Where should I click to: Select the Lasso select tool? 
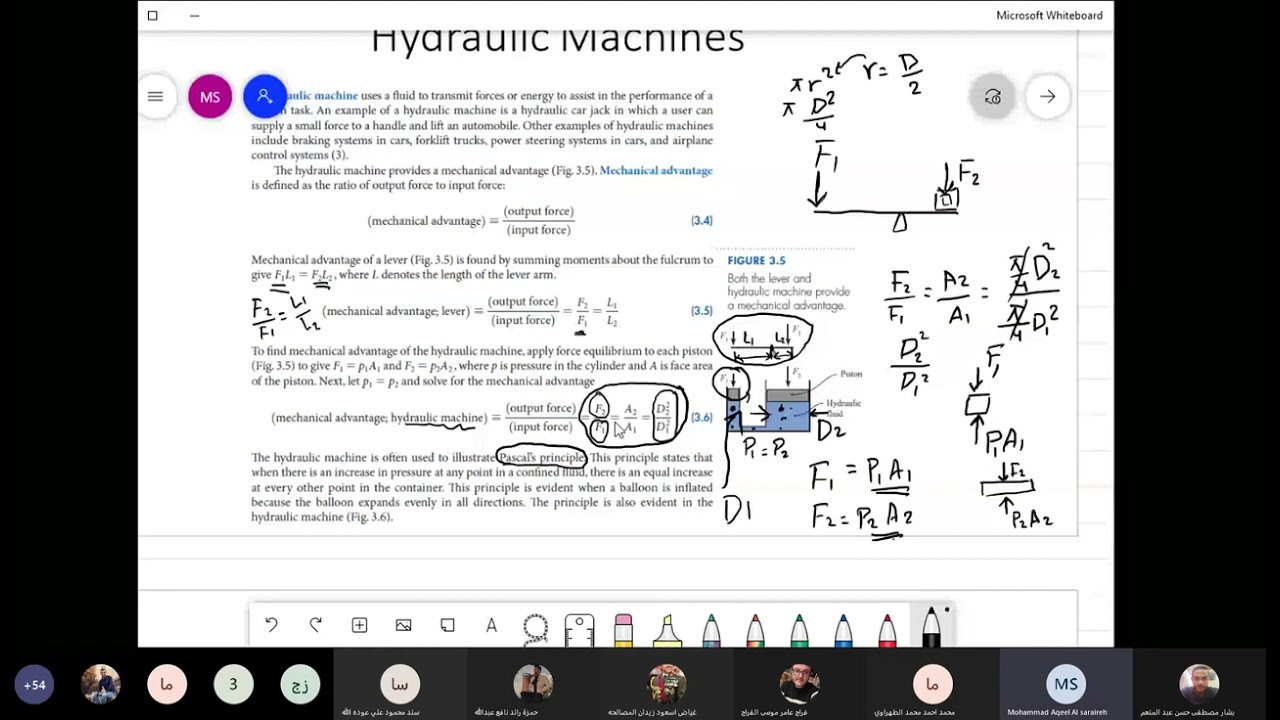tap(535, 629)
